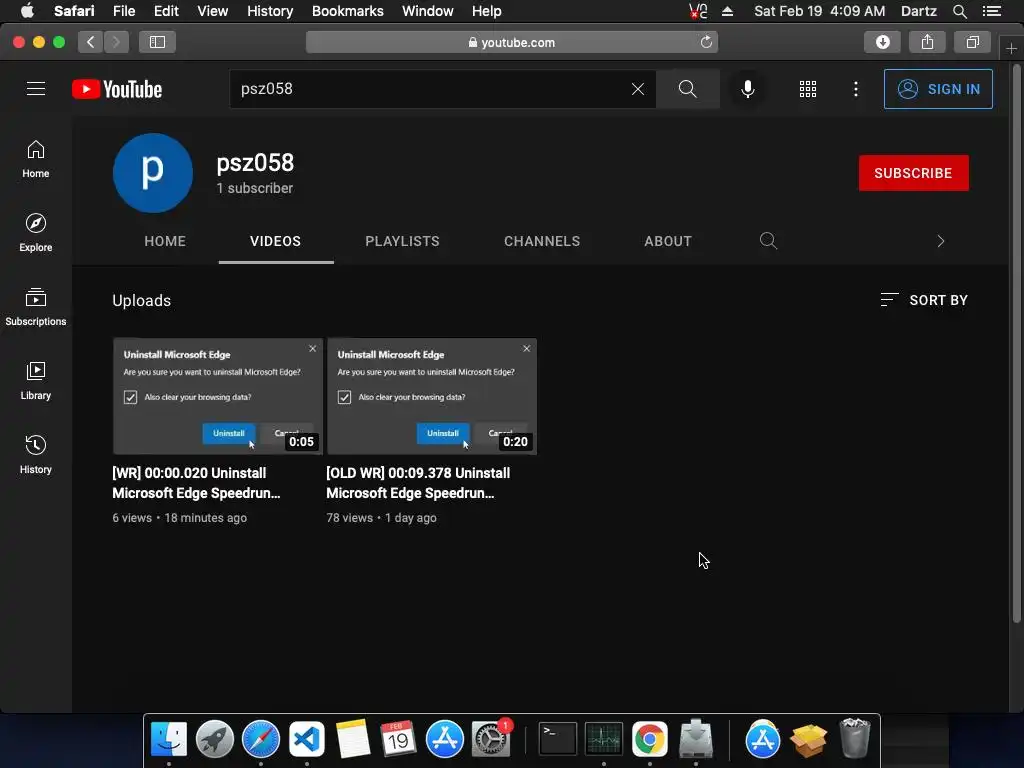The image size is (1024, 768).
Task: Click the eject icon in the menu bar
Action: pos(728,11)
